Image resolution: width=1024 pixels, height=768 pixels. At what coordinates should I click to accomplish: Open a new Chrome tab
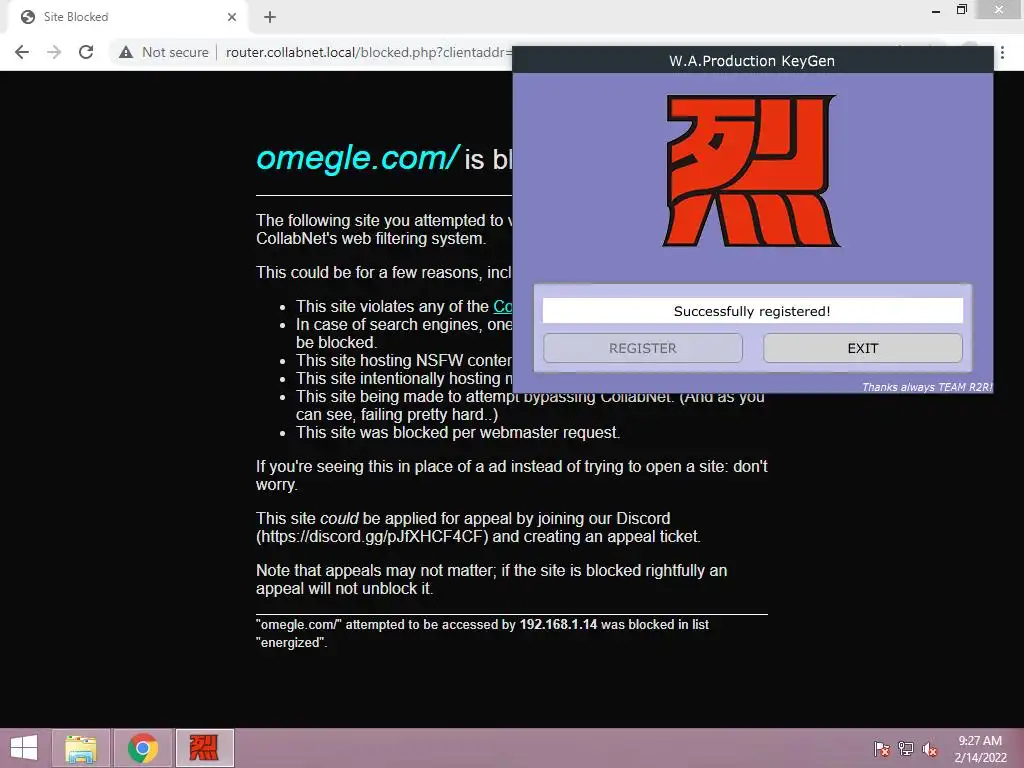point(270,17)
